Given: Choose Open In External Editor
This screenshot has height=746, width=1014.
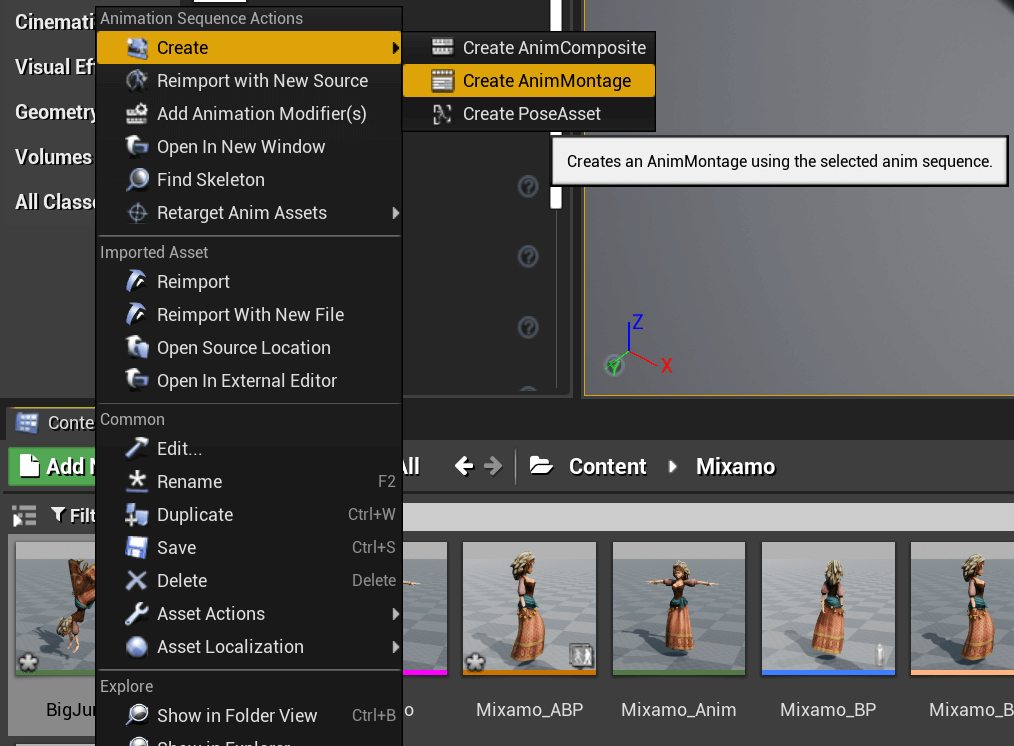Looking at the screenshot, I should [x=249, y=381].
